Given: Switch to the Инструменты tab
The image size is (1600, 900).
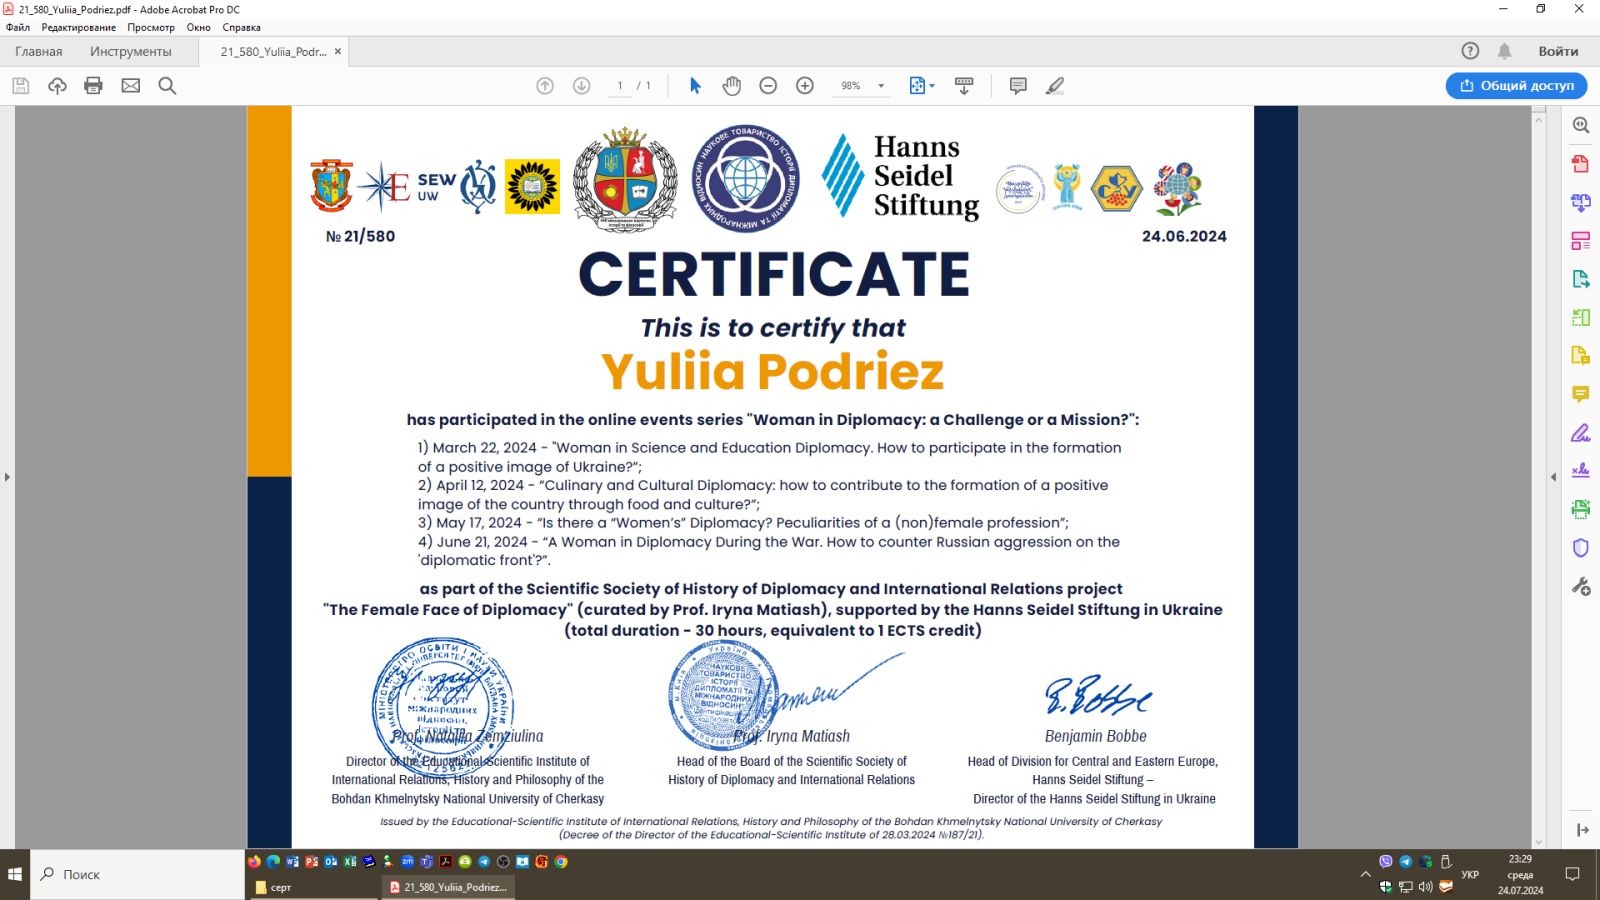Looking at the screenshot, I should pos(131,51).
